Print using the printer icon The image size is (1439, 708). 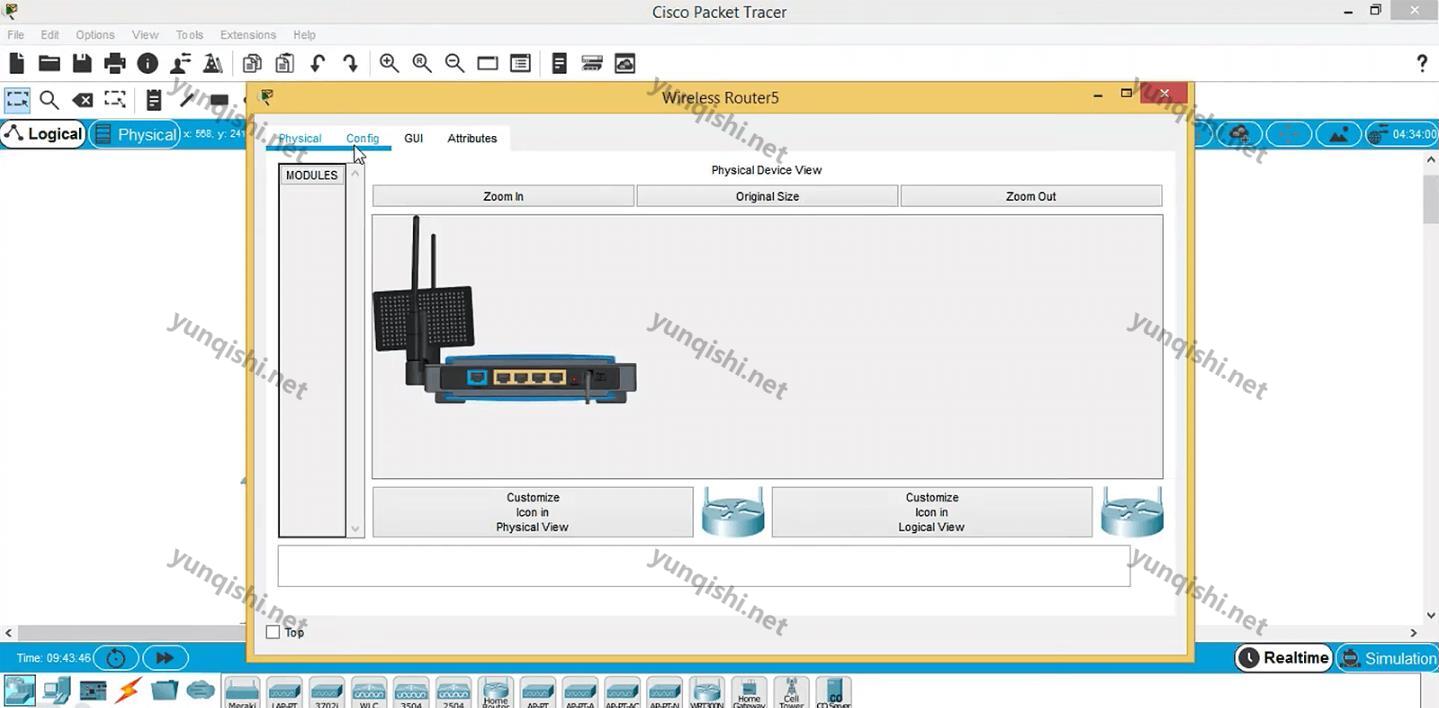[x=115, y=63]
